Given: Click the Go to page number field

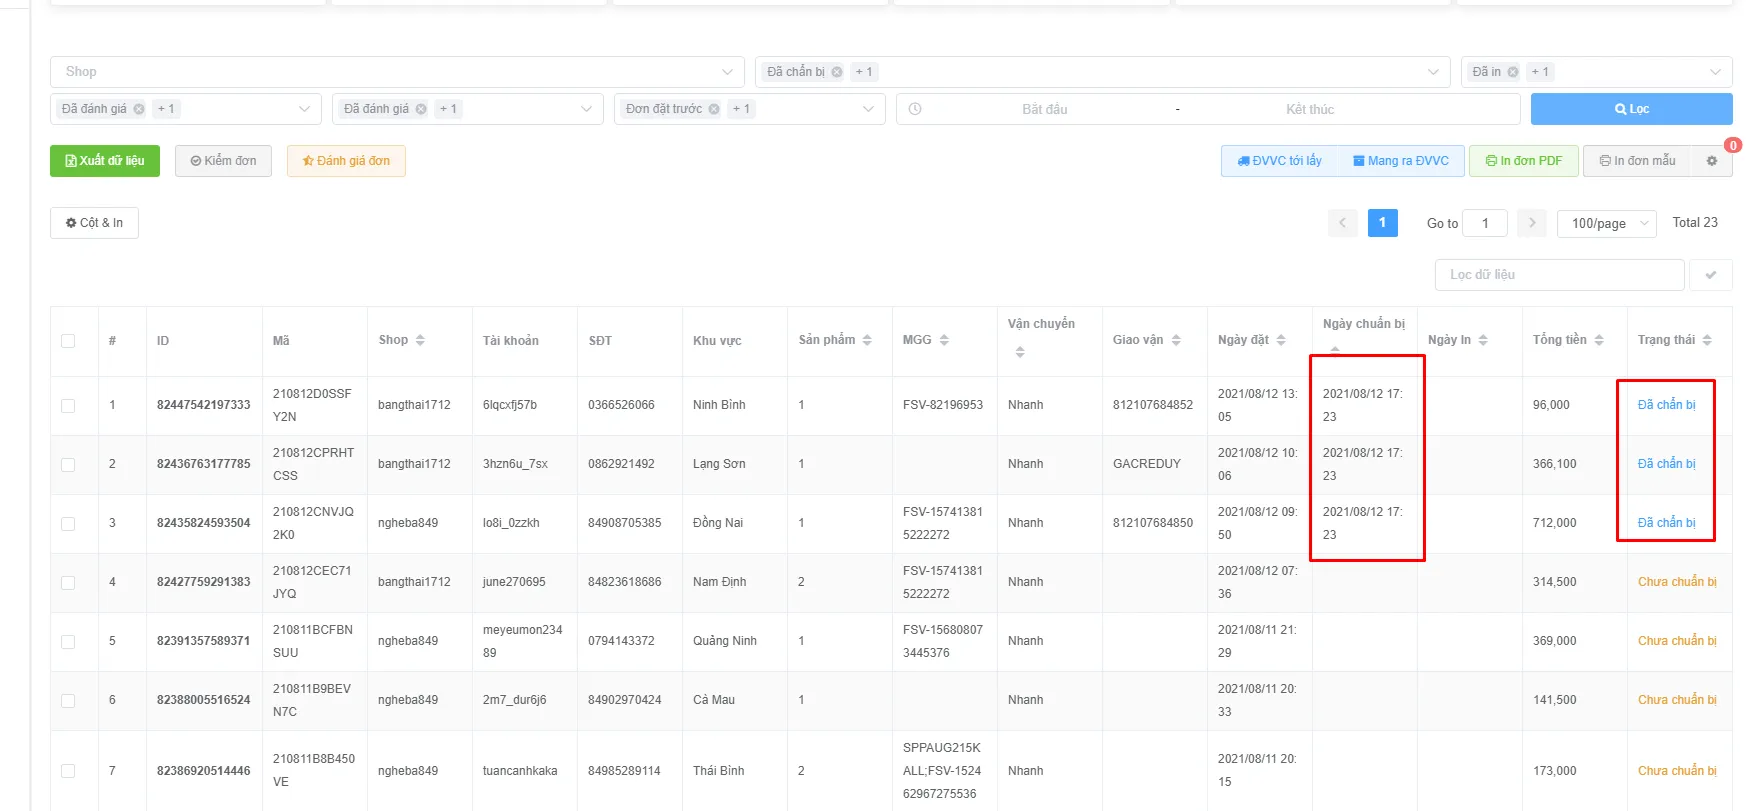Looking at the screenshot, I should tap(1485, 223).
